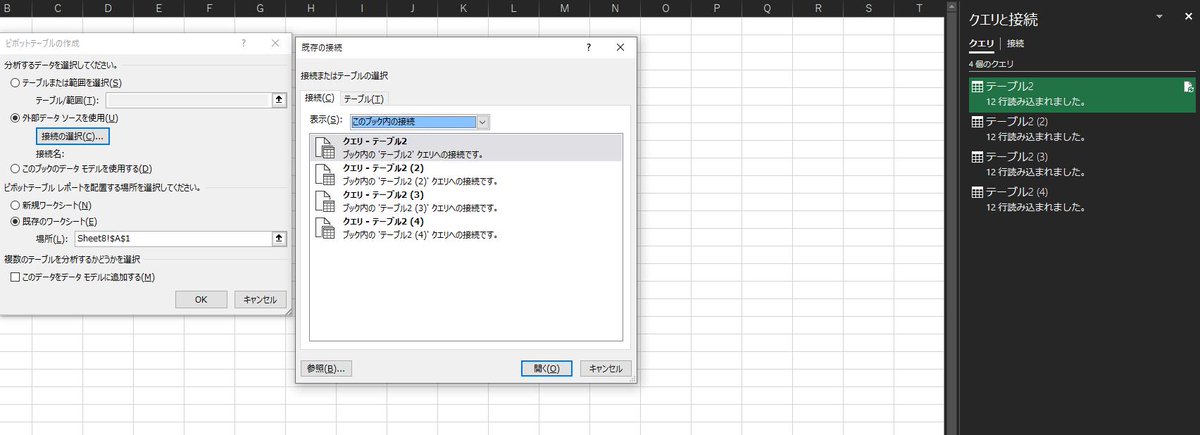Select connection row クエリ - テーブル2 (2)
This screenshot has width=1200, height=435.
tap(467, 175)
